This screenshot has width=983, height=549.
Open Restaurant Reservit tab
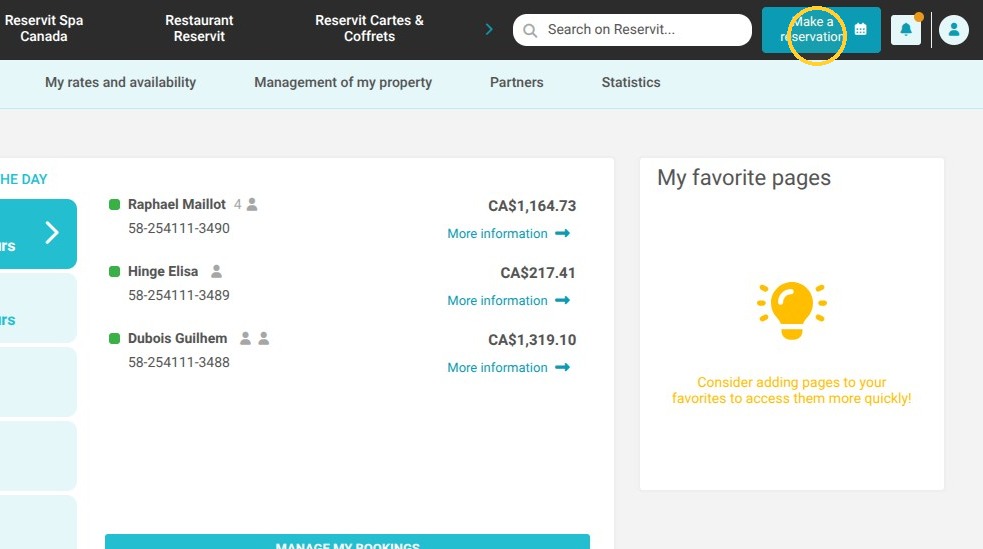pos(199,28)
